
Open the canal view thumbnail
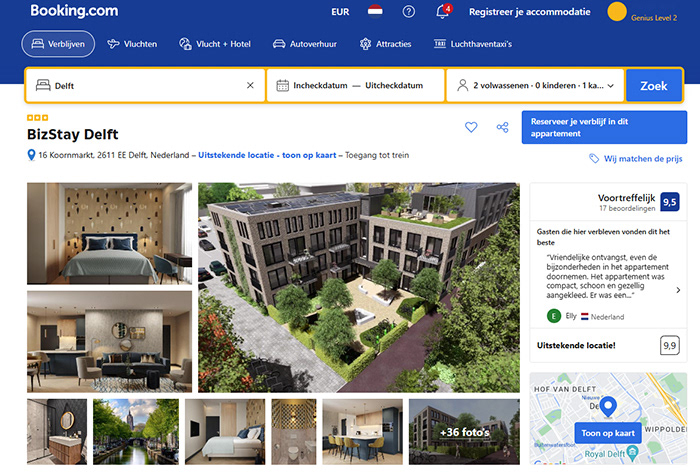click(136, 432)
